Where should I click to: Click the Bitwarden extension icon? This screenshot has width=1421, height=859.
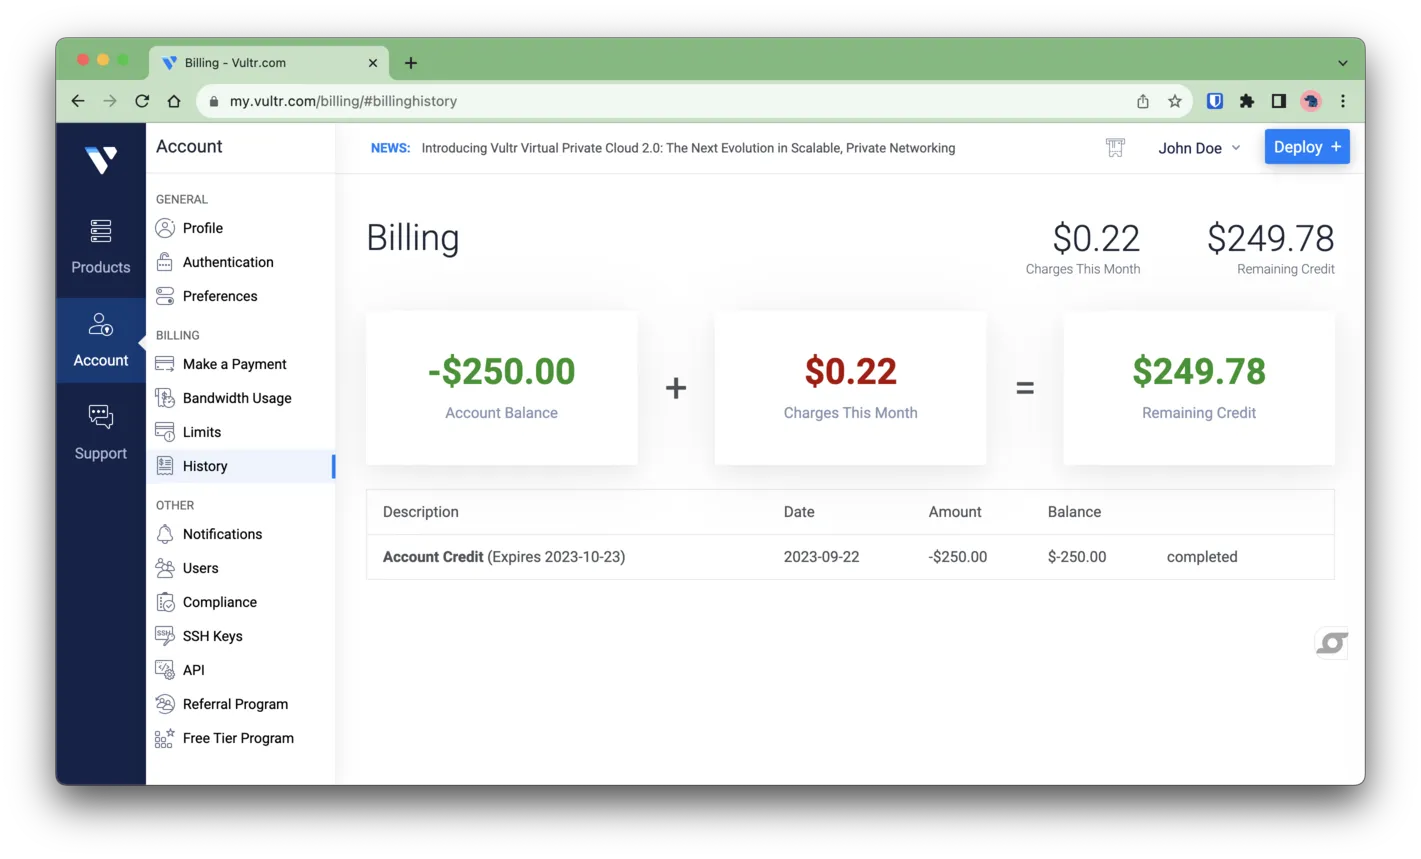pyautogui.click(x=1215, y=101)
